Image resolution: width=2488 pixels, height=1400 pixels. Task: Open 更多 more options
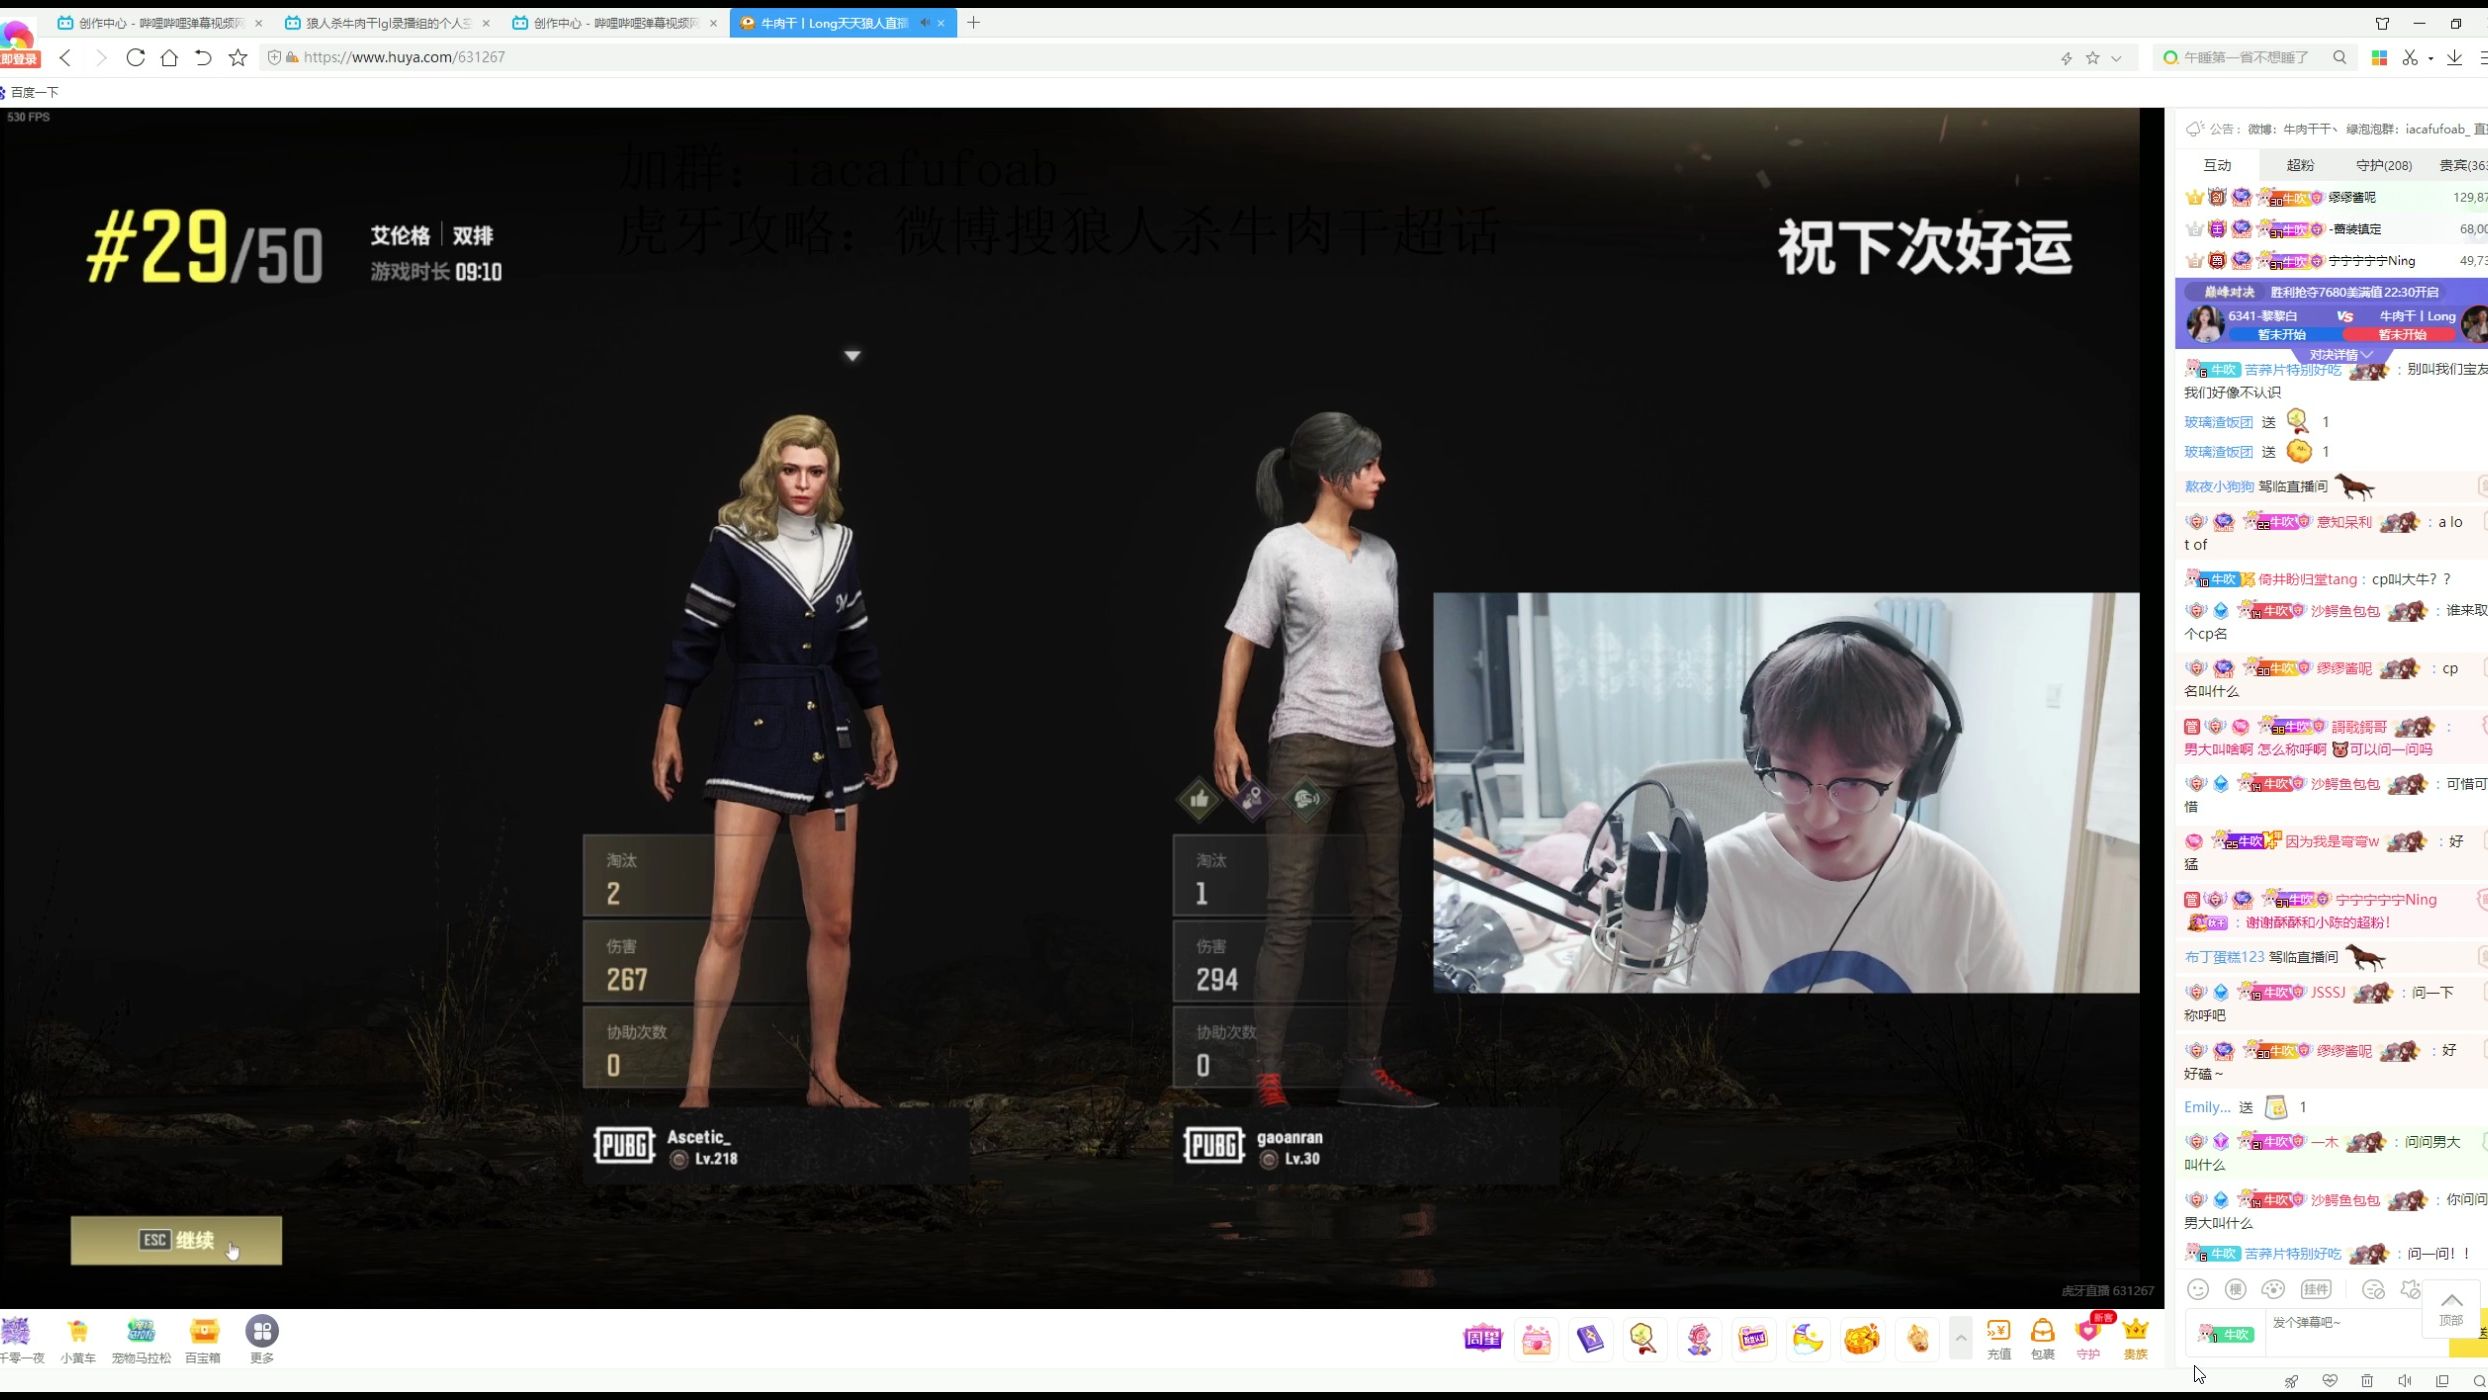click(262, 1341)
